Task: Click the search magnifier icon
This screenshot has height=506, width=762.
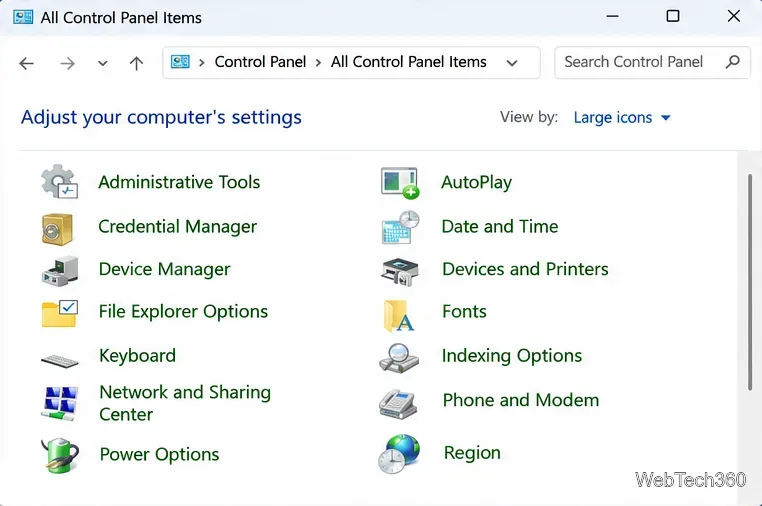Action: click(x=732, y=62)
